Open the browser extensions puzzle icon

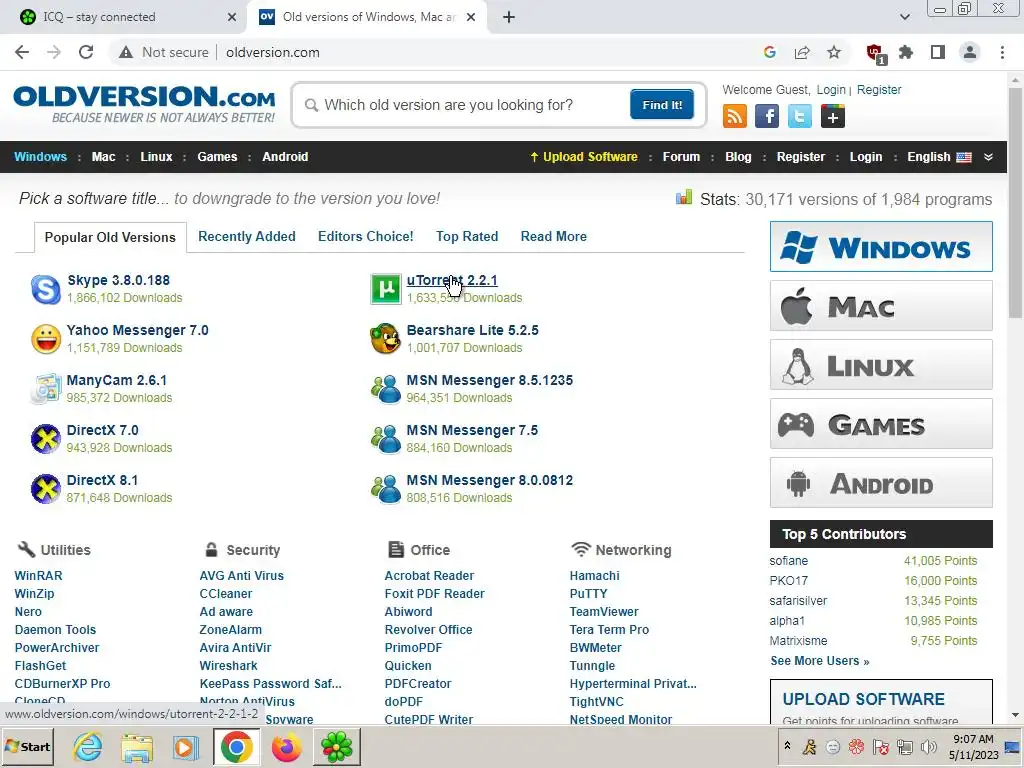tap(906, 52)
